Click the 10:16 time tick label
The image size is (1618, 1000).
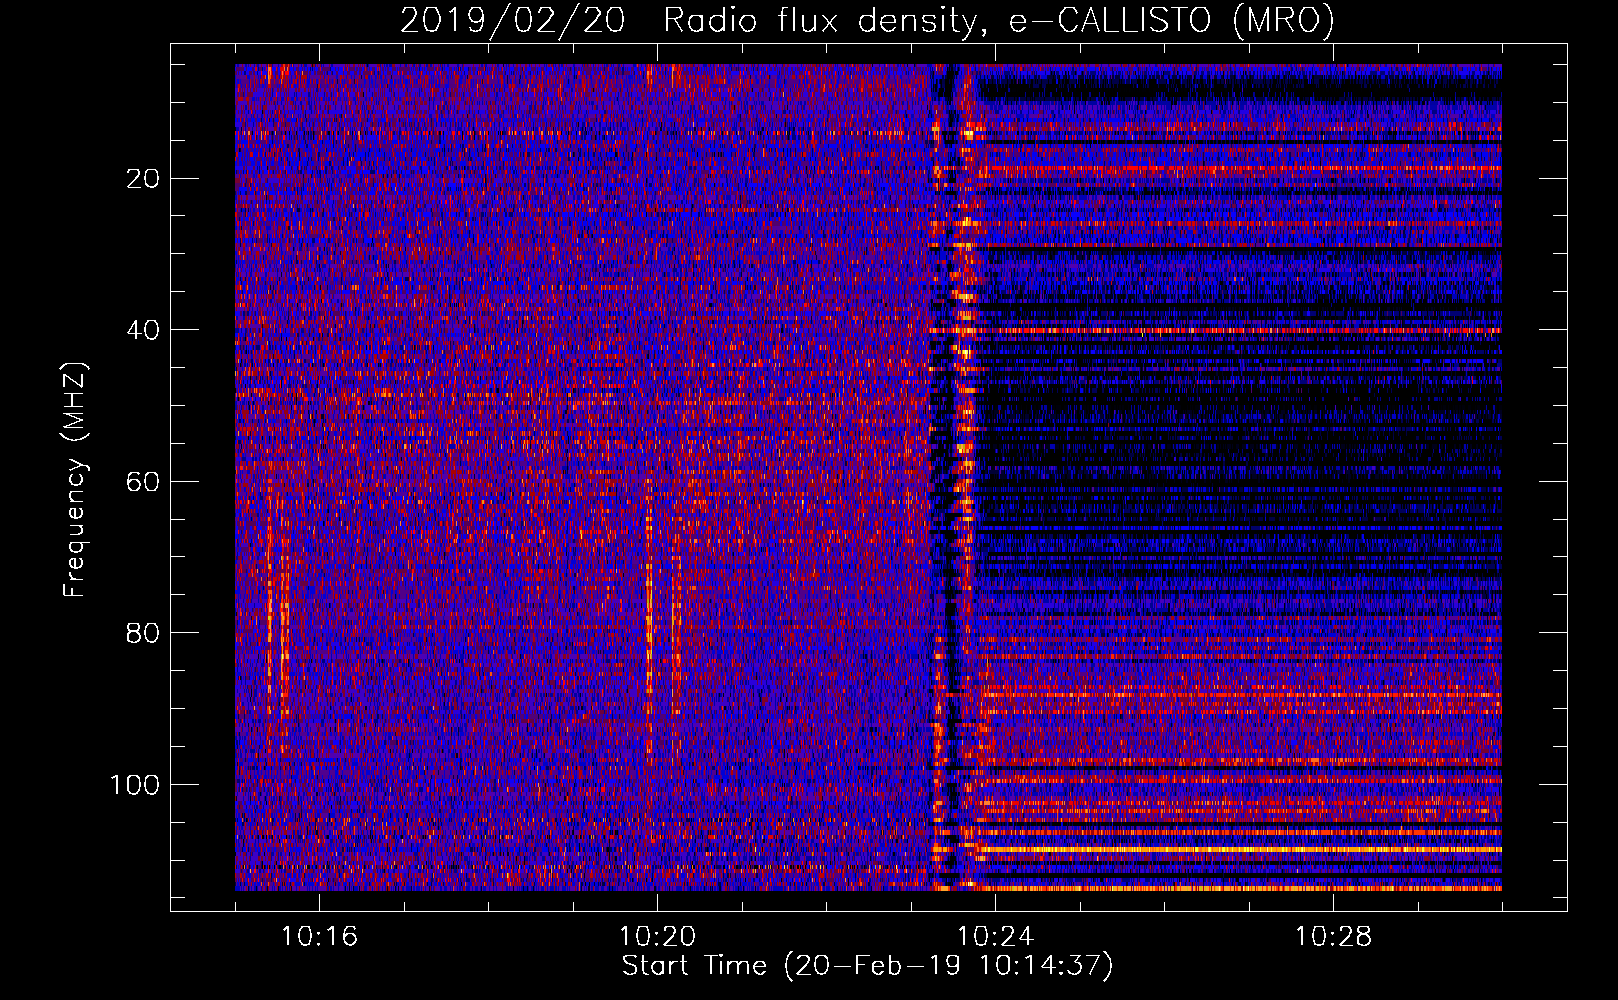319,937
